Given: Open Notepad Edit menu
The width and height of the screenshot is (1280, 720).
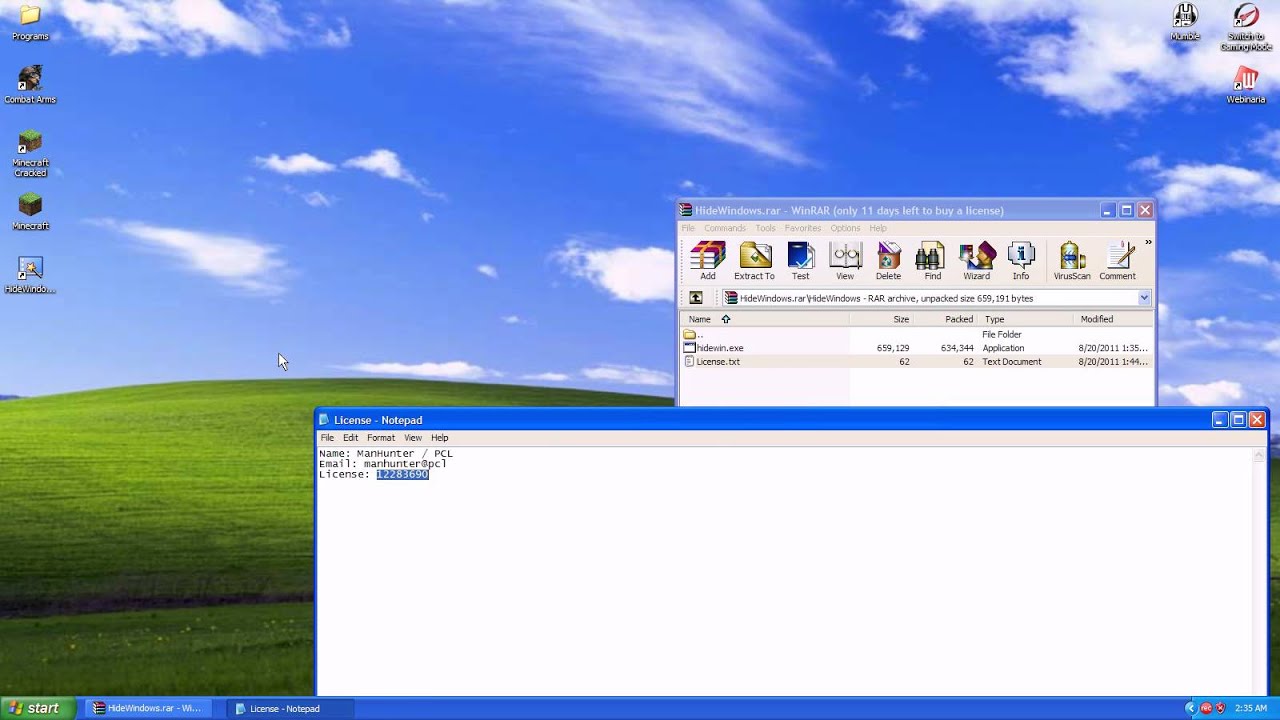Looking at the screenshot, I should tap(350, 438).
